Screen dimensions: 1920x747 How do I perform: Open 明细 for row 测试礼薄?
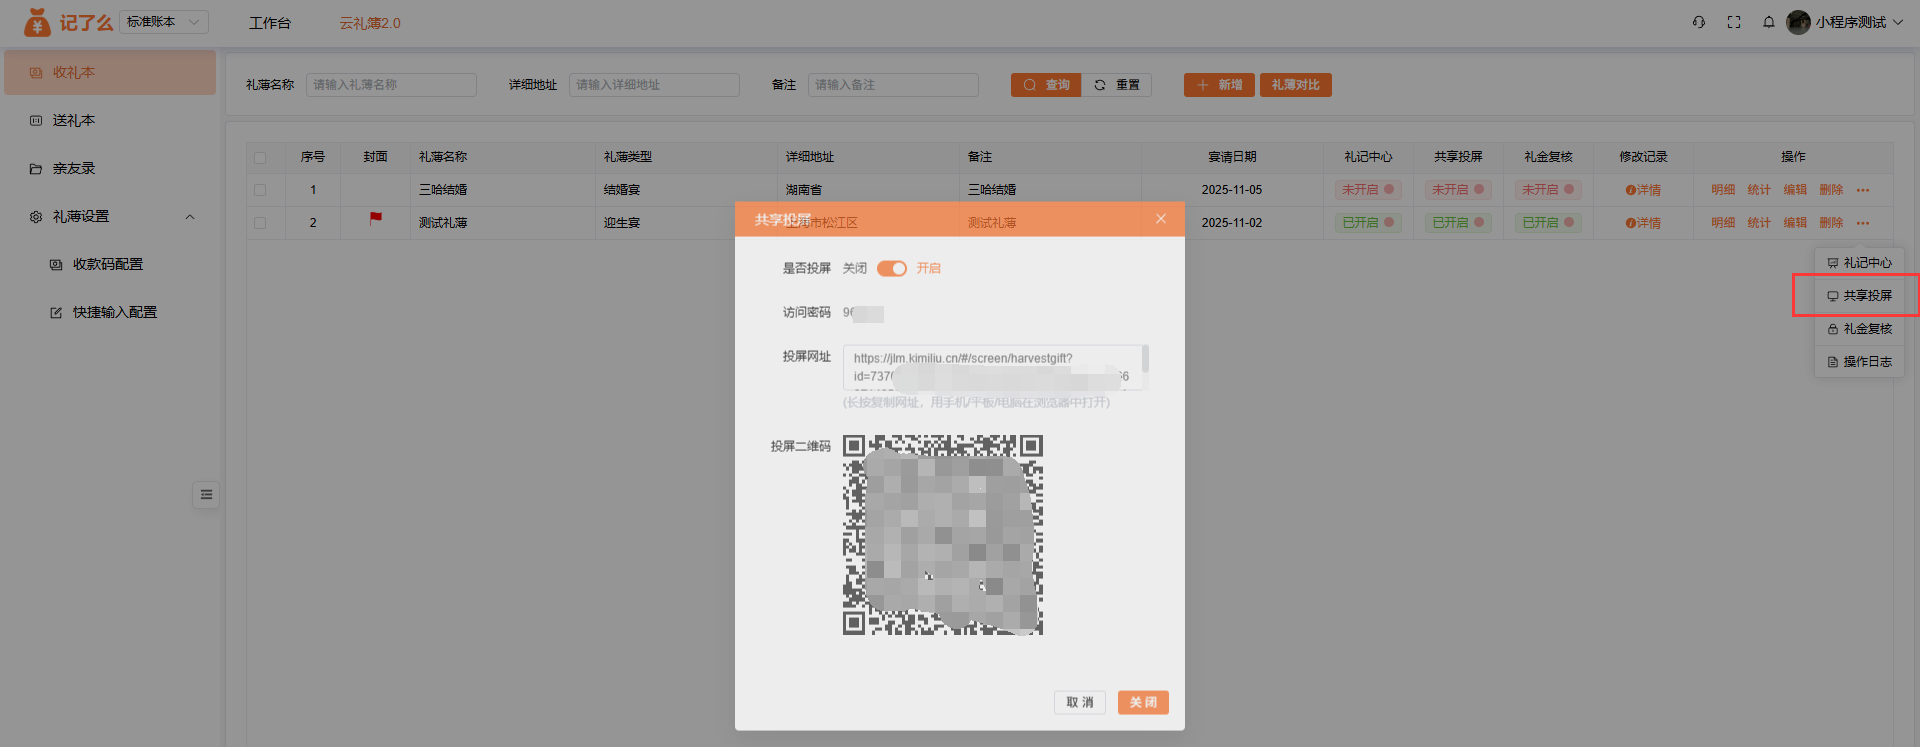pyautogui.click(x=1723, y=223)
